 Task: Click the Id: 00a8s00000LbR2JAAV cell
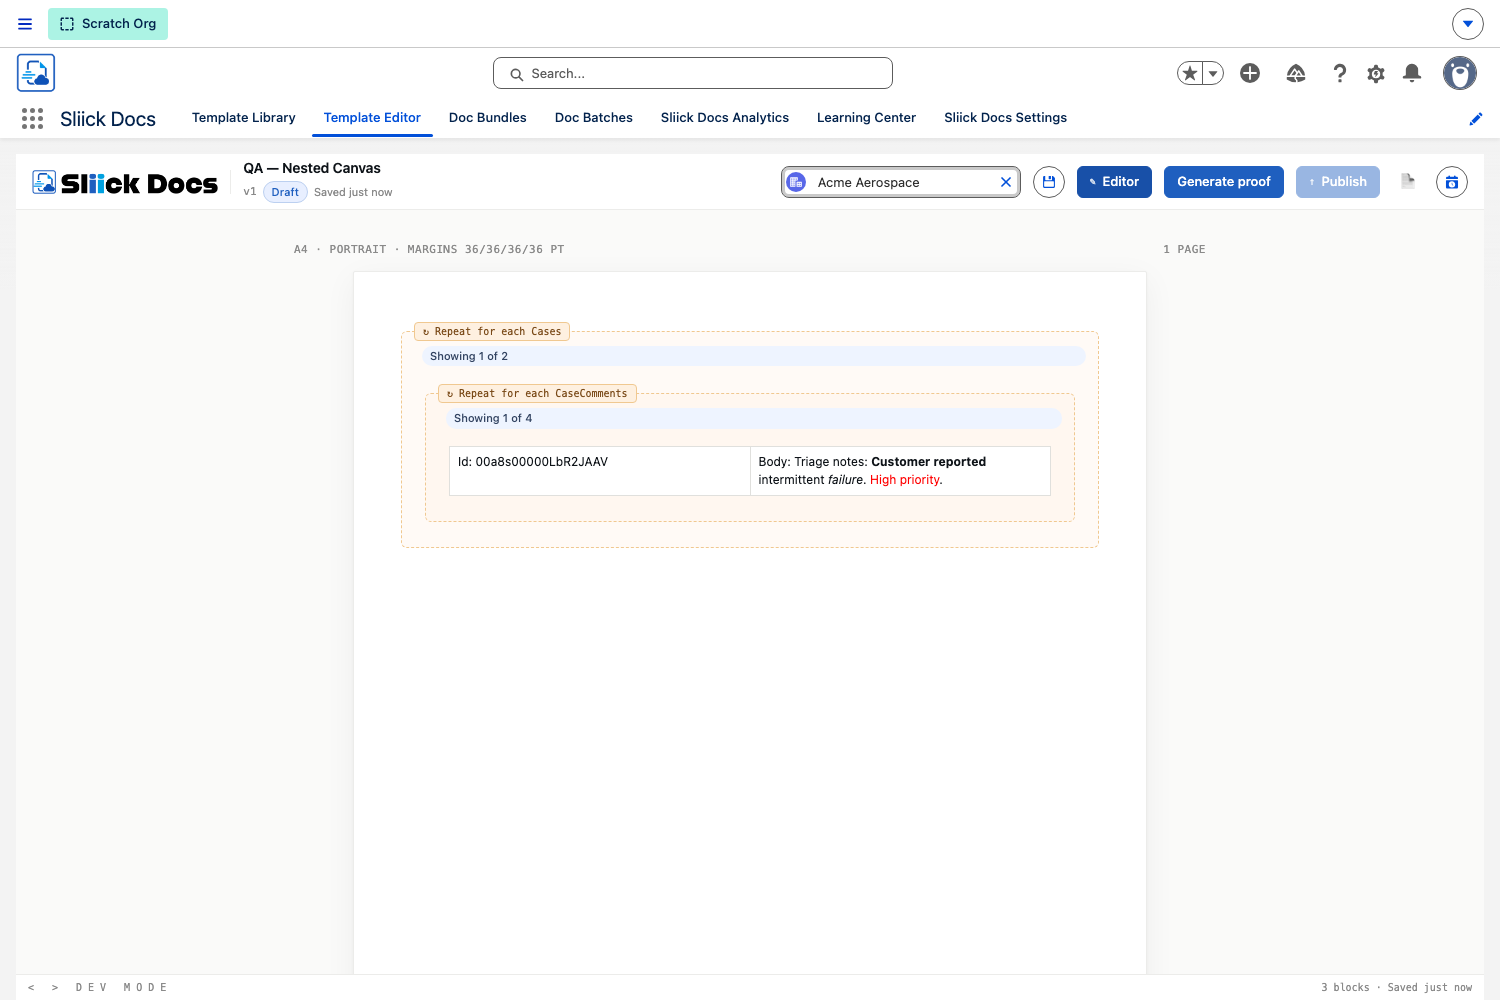(x=600, y=471)
